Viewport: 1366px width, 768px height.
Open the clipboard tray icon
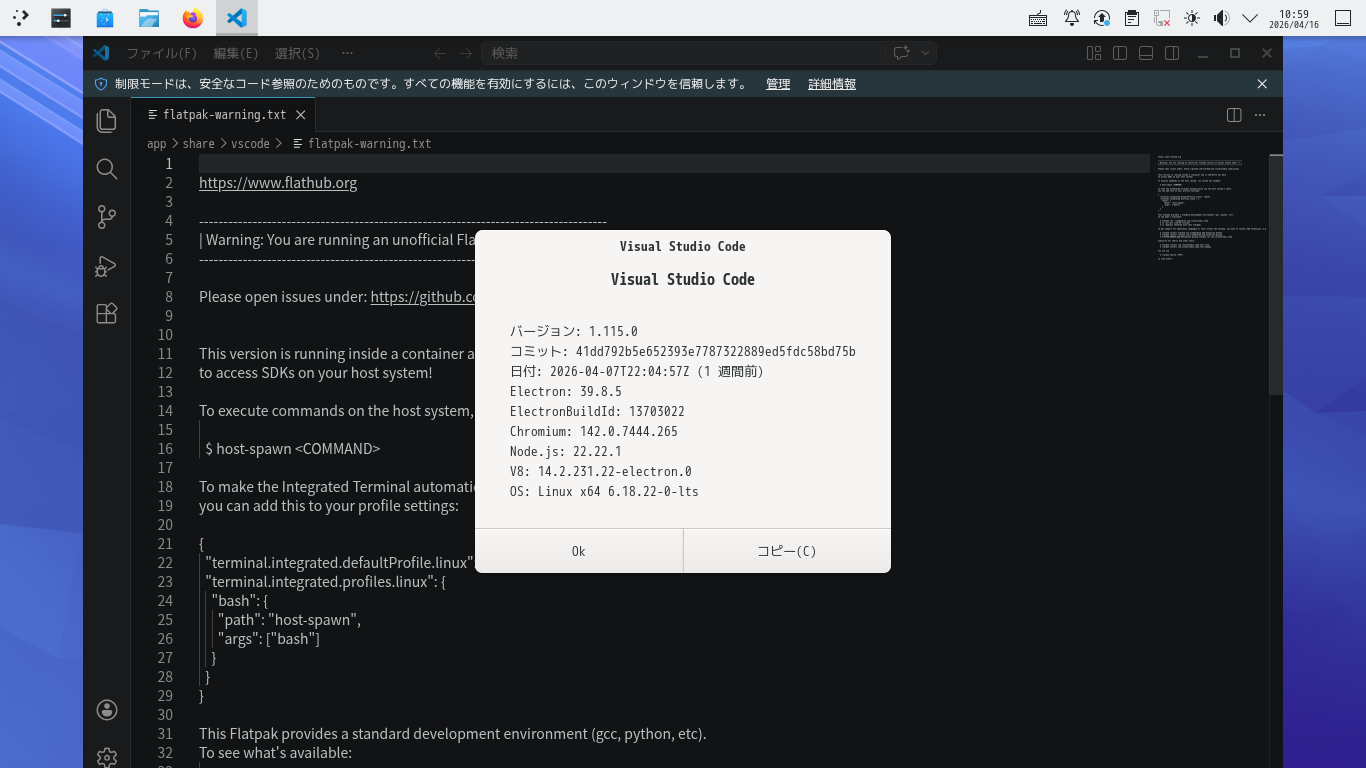[x=1132, y=18]
